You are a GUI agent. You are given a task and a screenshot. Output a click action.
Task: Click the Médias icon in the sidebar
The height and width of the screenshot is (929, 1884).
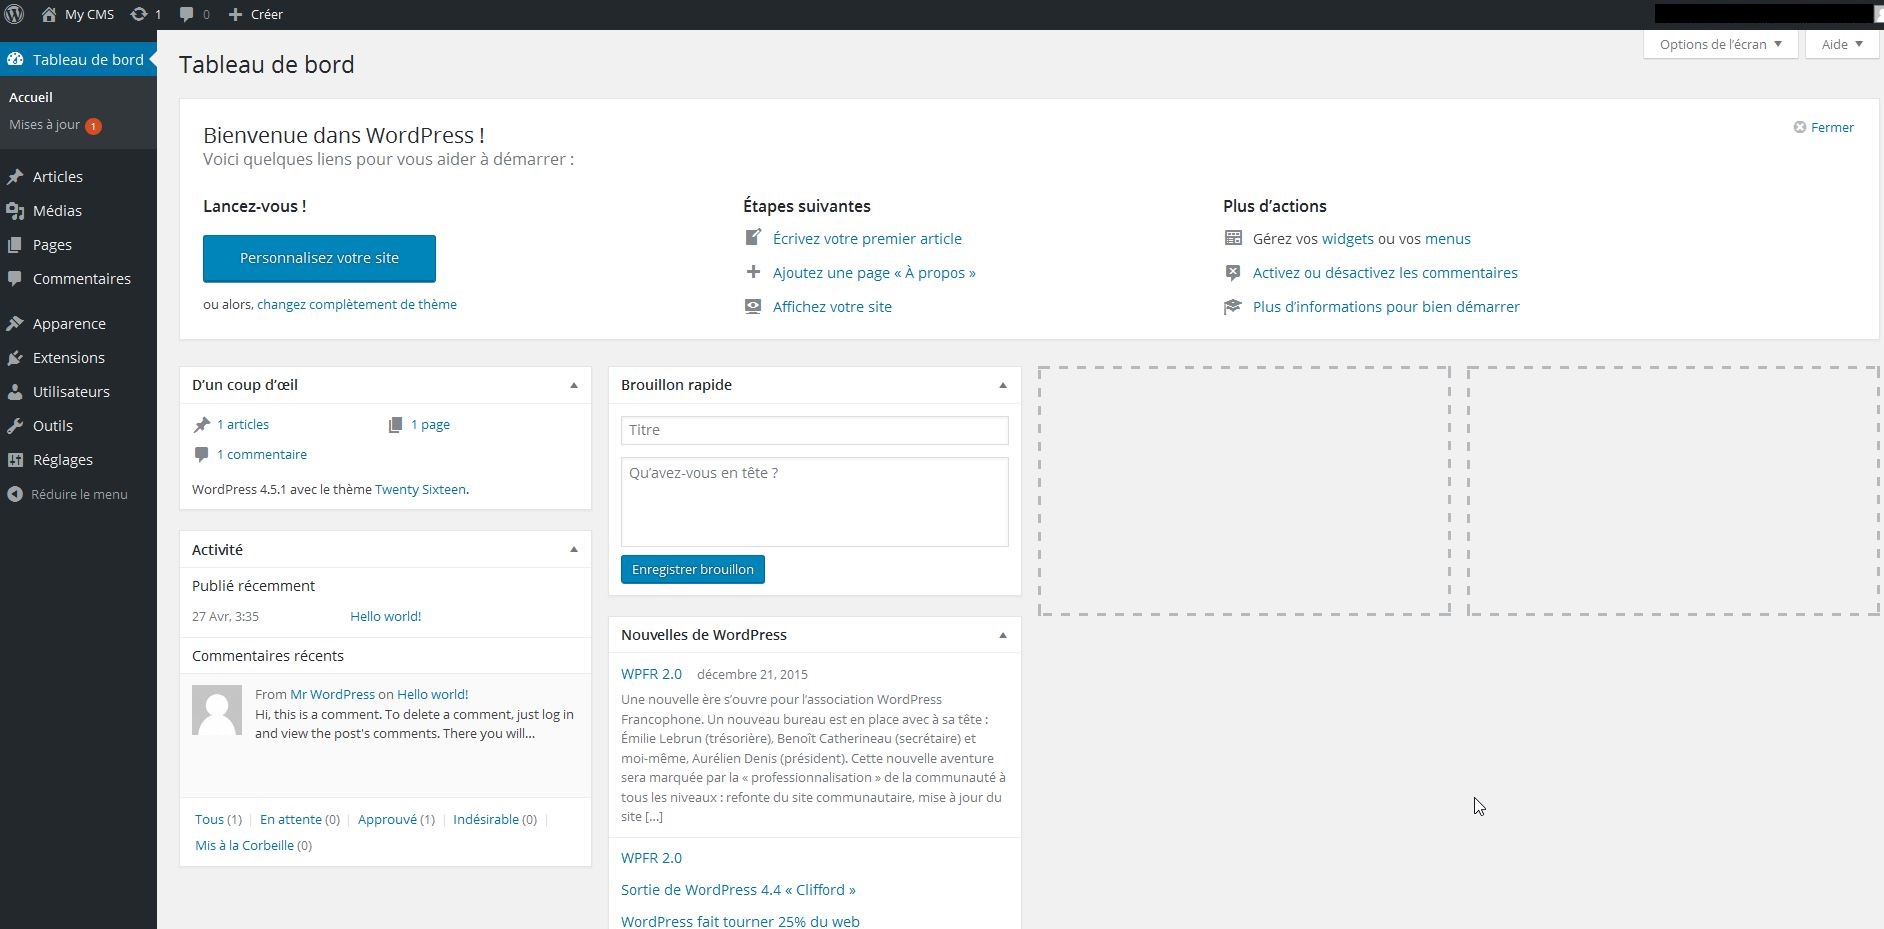click(x=15, y=211)
